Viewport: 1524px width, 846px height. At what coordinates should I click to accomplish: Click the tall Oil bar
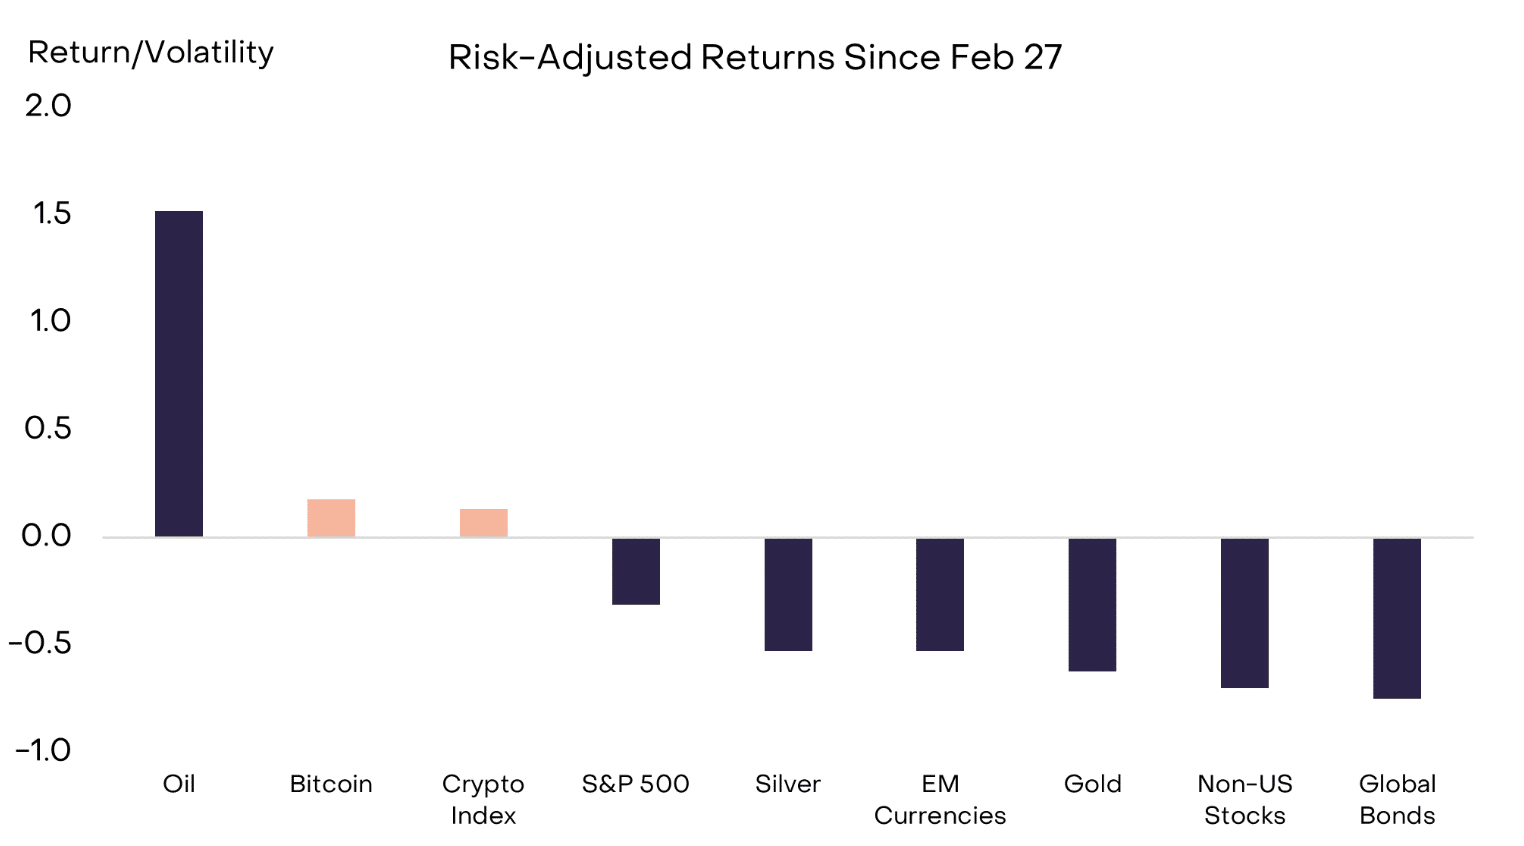179,373
